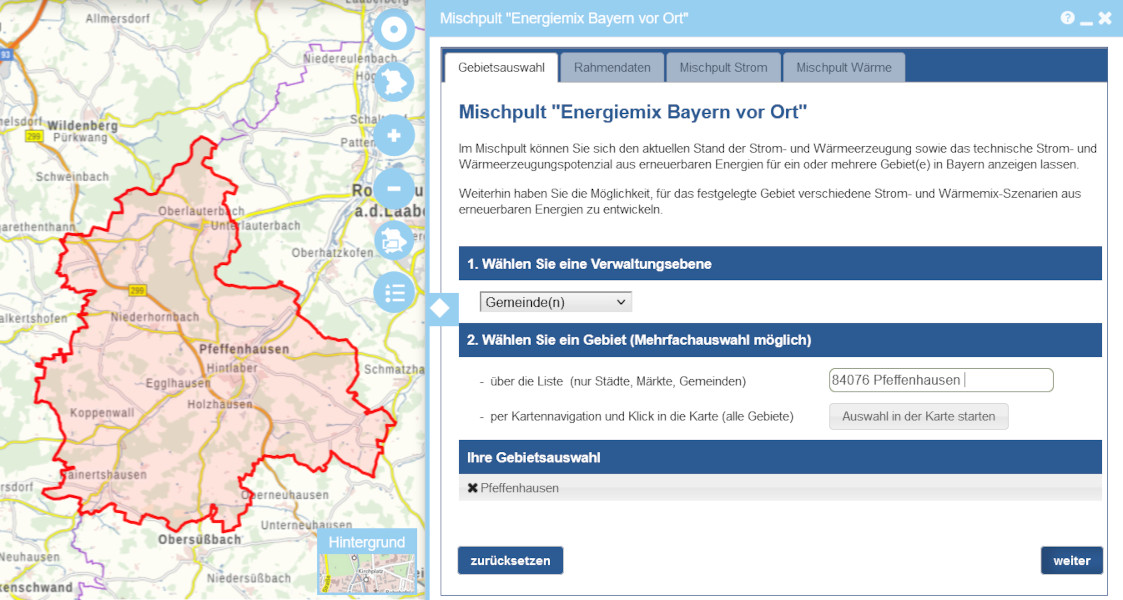Click the Bavaria overview map icon
The height and width of the screenshot is (600, 1123).
[394, 83]
